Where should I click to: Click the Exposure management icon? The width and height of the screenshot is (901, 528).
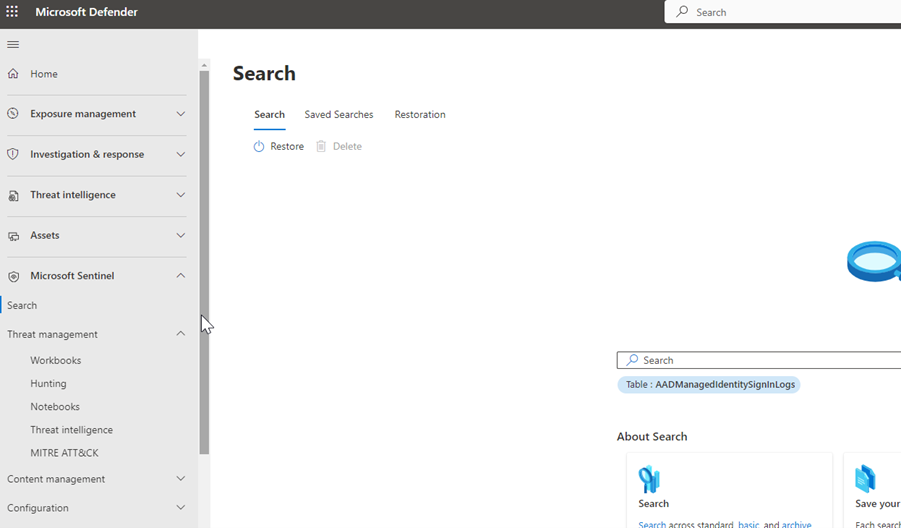[13, 114]
